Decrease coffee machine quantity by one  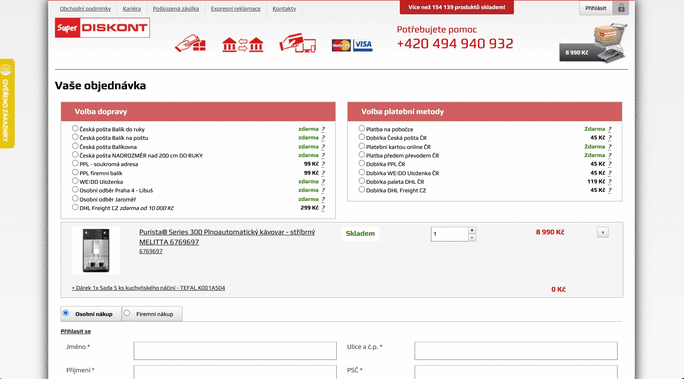coord(472,238)
